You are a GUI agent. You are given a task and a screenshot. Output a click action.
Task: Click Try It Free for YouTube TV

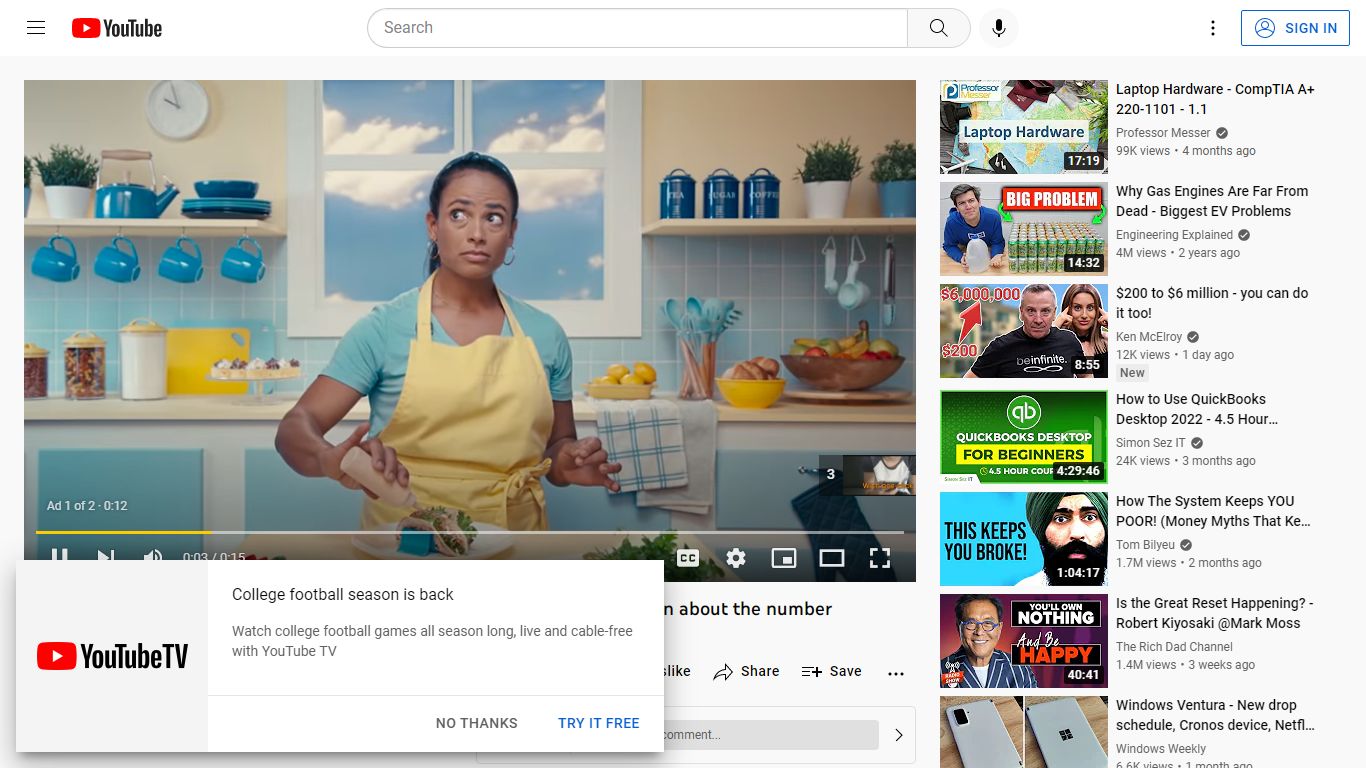coord(599,723)
